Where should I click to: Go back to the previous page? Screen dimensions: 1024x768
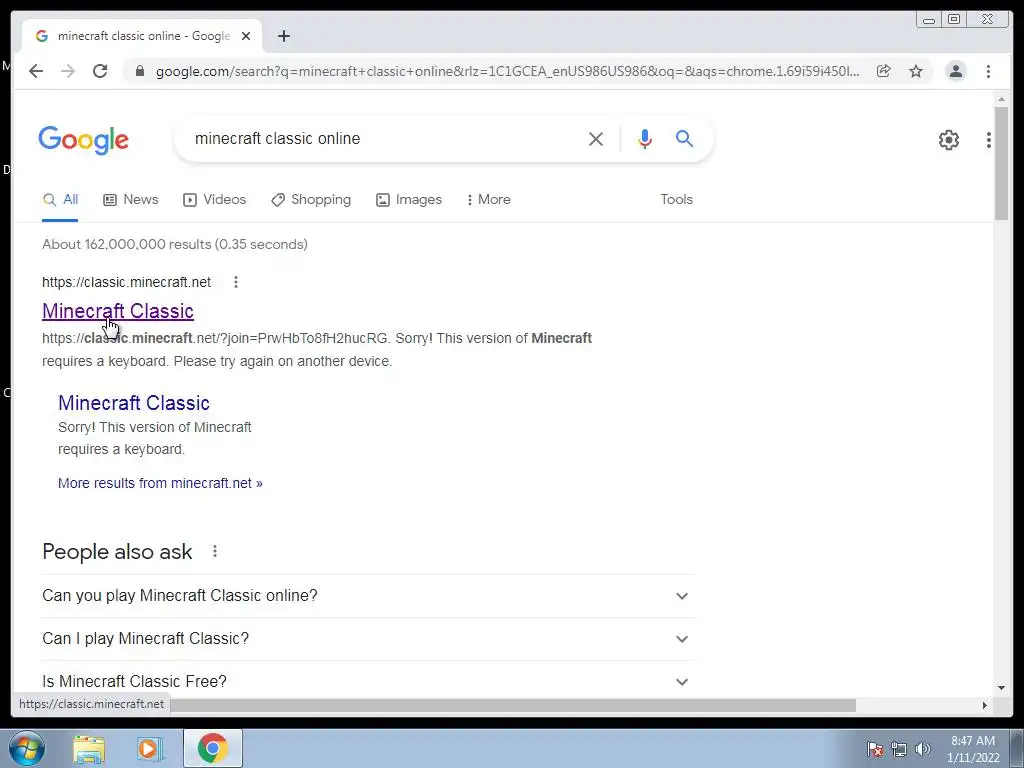[36, 71]
